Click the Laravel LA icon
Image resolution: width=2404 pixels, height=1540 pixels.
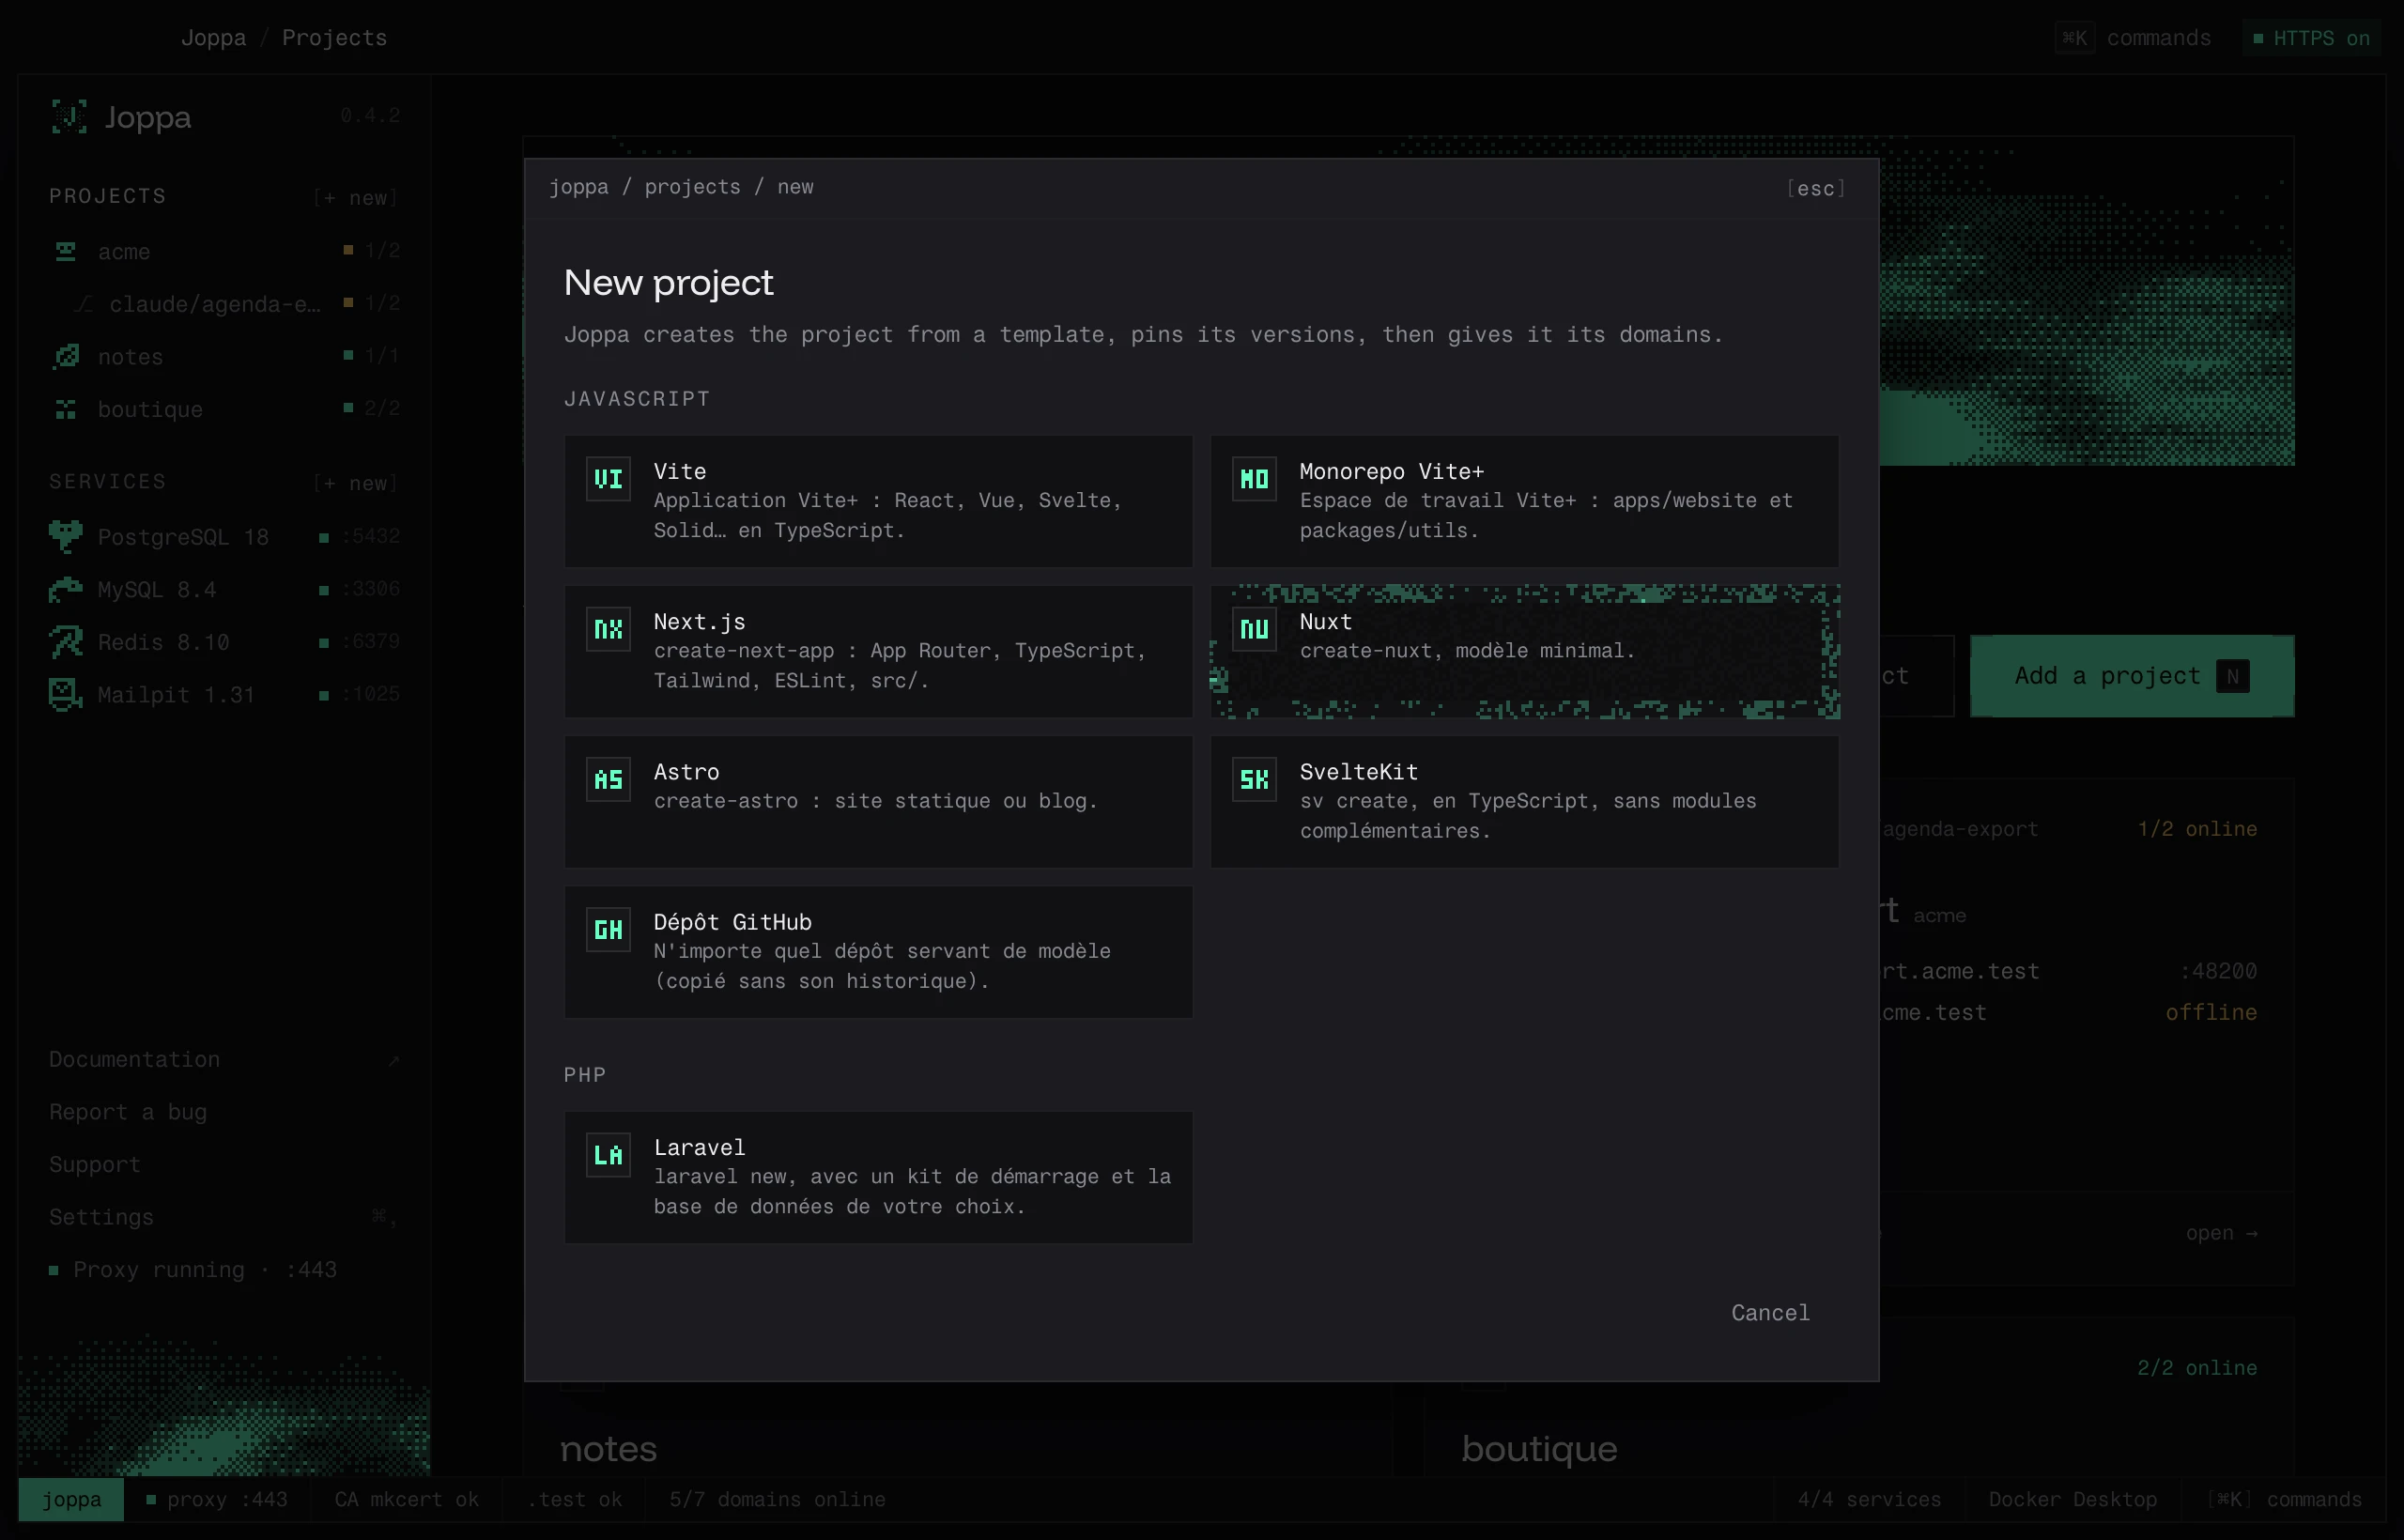[608, 1155]
